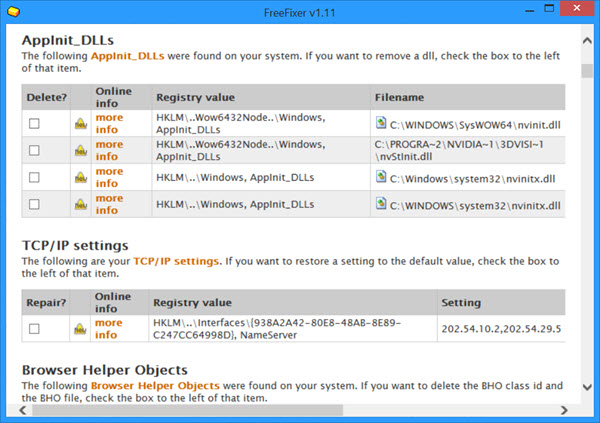
Task: Click the TCP/IP settings section heading
Action: [75, 245]
